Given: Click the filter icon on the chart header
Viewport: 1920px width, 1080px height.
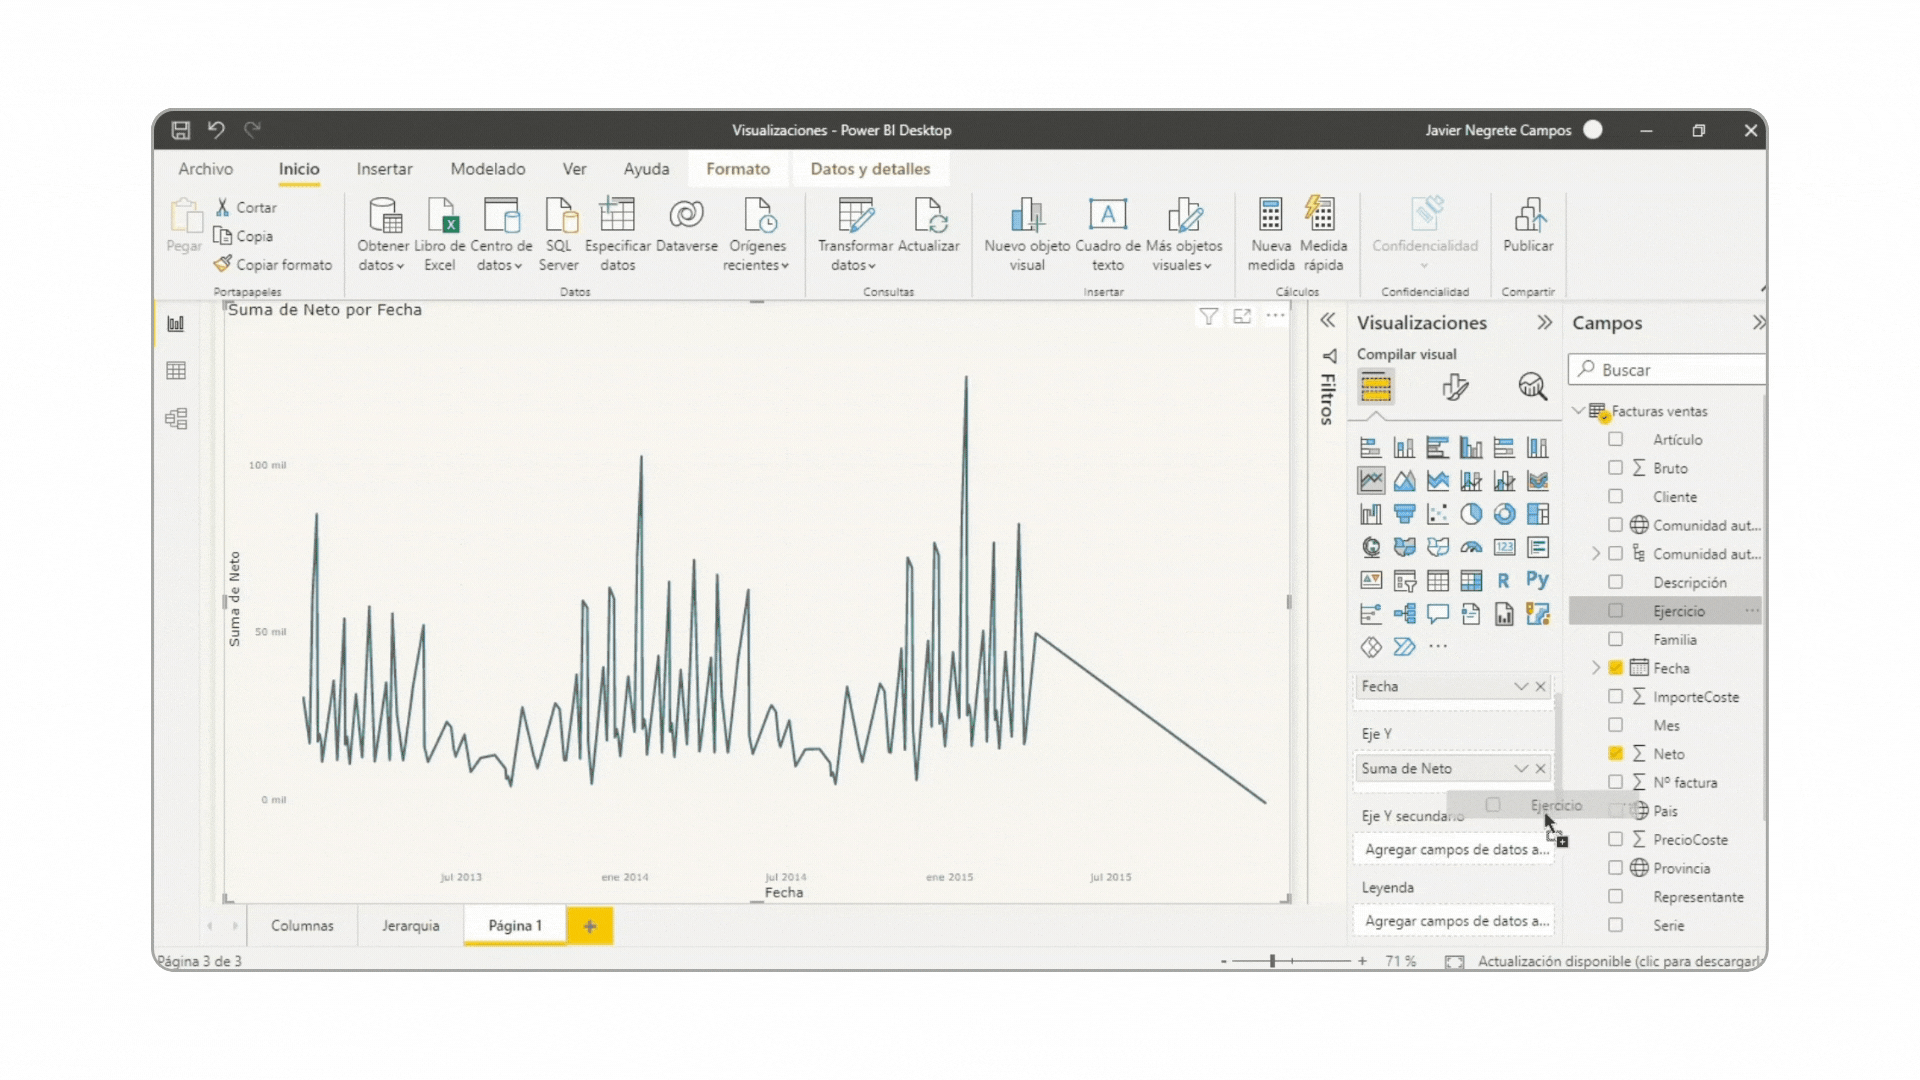Looking at the screenshot, I should 1209,317.
